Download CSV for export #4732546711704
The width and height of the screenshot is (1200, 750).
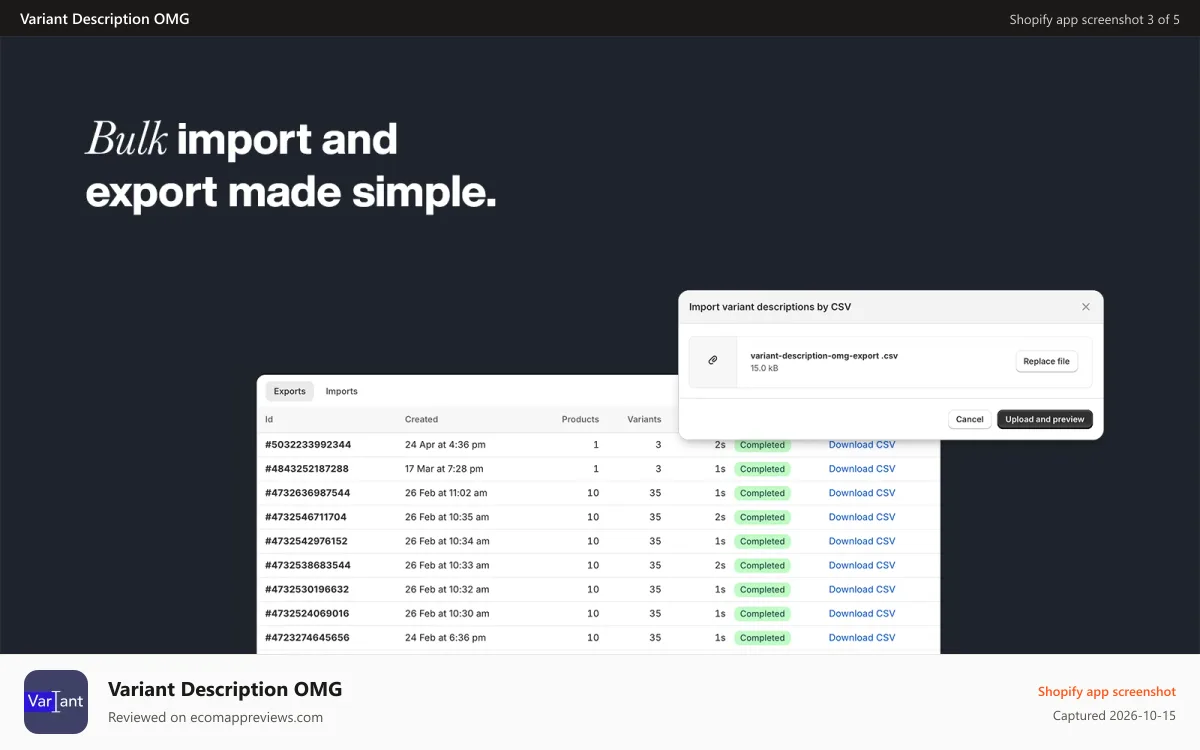862,517
